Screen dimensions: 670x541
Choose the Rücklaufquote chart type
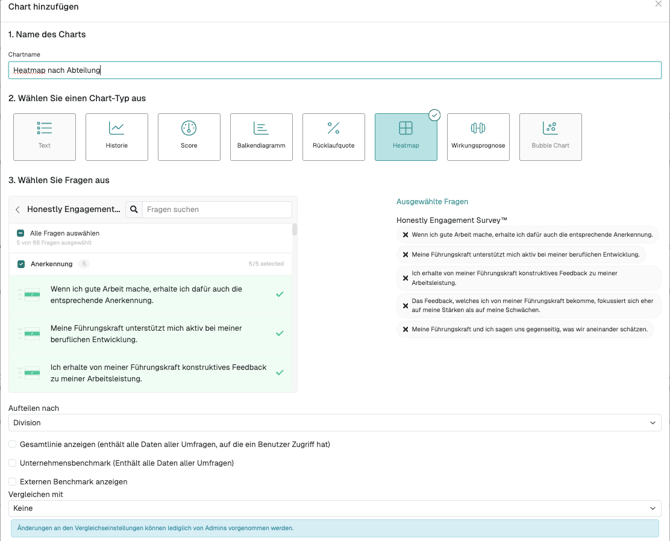[x=333, y=136]
